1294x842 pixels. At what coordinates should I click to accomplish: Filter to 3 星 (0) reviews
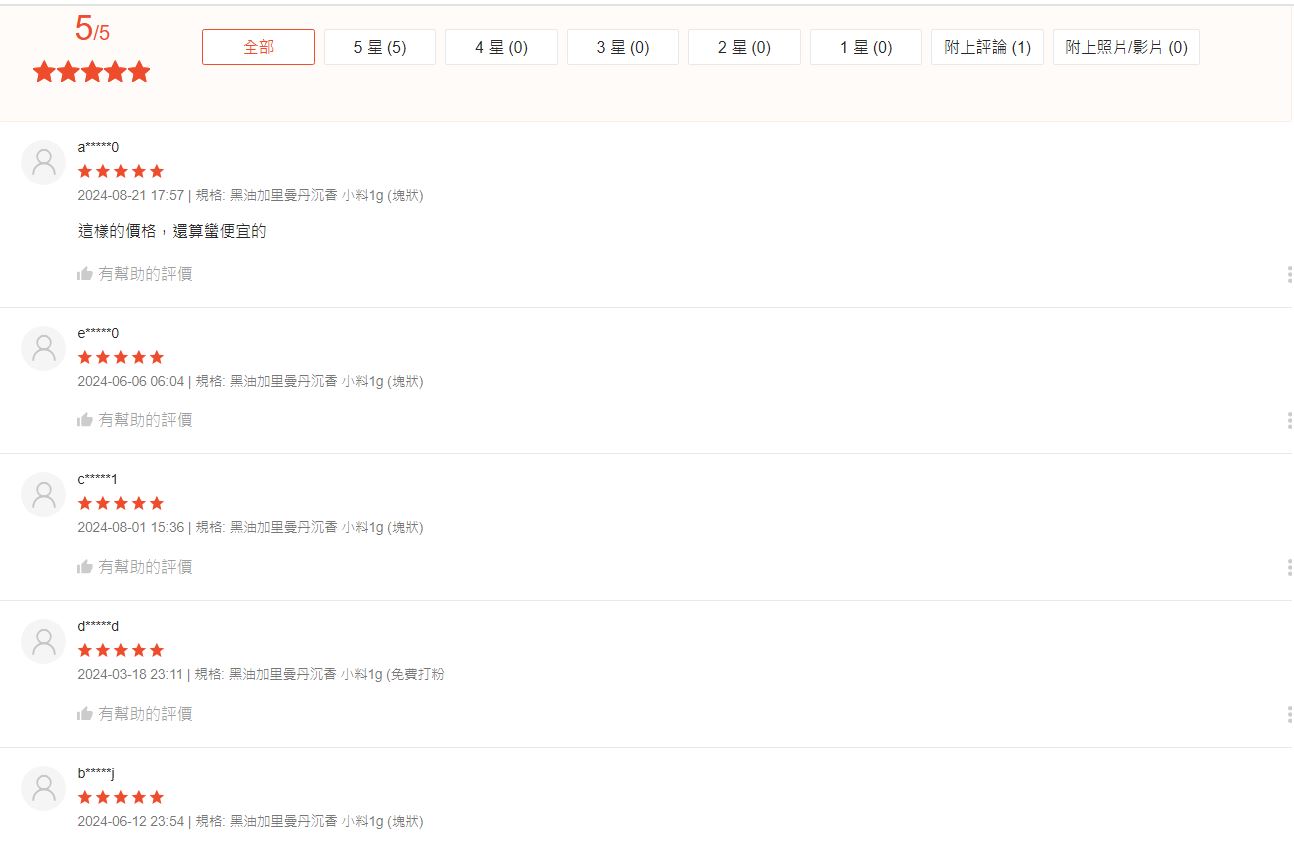coord(623,47)
